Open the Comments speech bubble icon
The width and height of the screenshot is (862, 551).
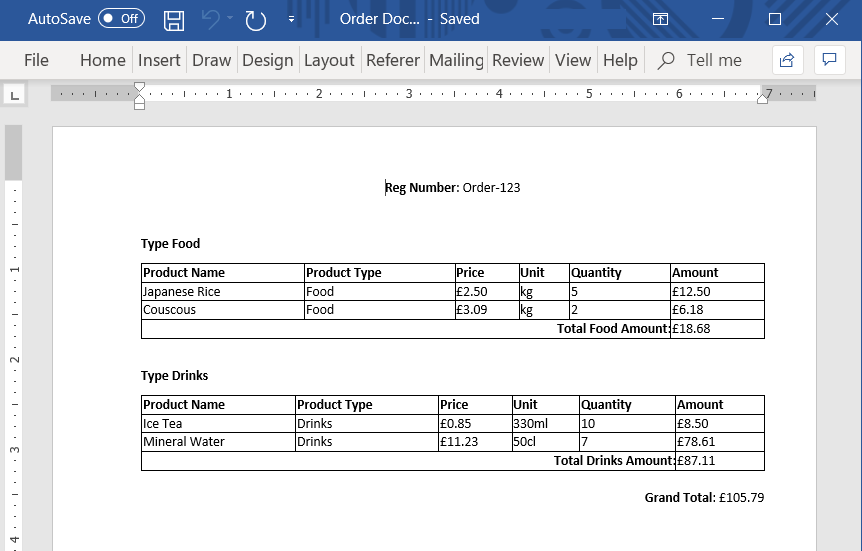click(829, 60)
